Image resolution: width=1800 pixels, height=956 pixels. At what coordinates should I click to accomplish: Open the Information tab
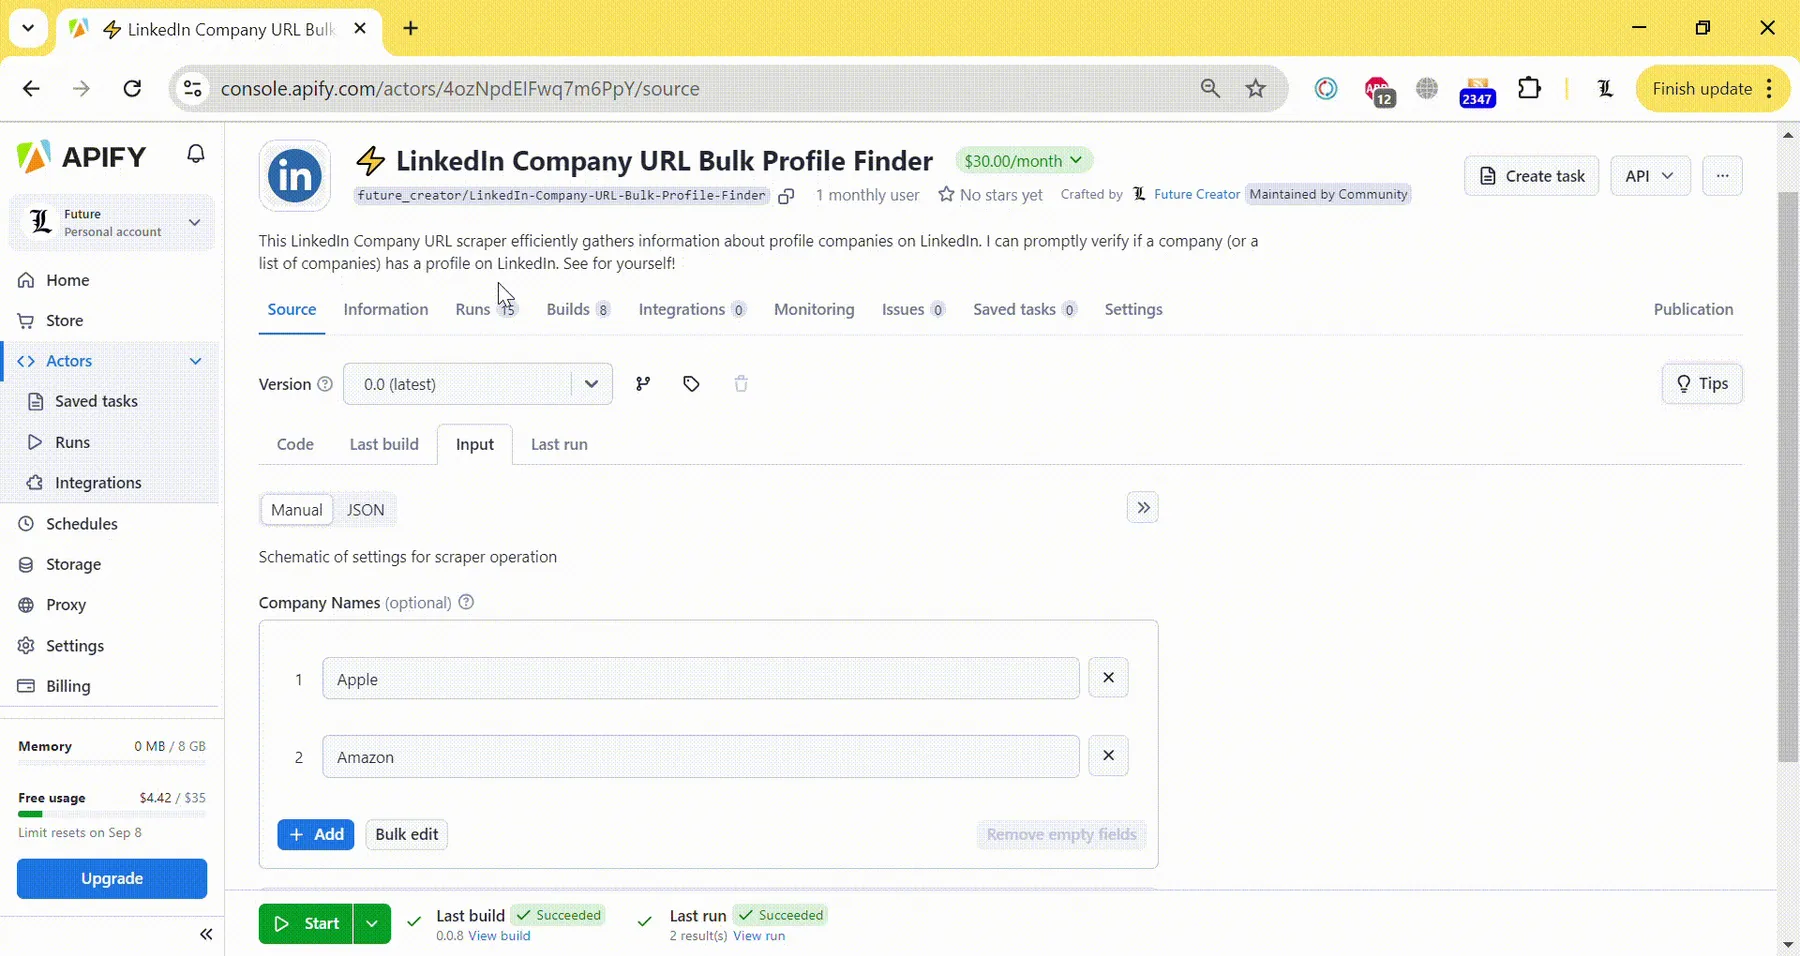tap(386, 310)
